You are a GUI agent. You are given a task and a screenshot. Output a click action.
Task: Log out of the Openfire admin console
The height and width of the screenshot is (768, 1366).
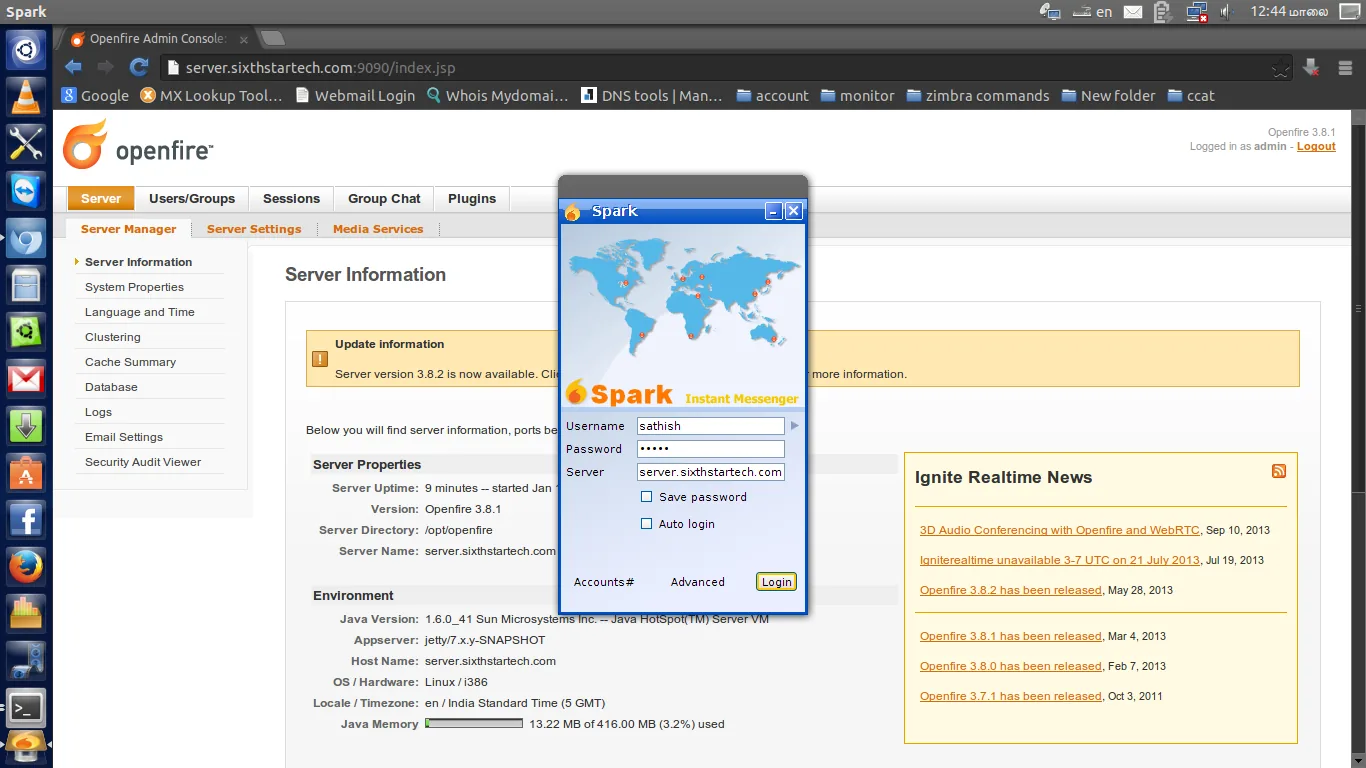[1316, 146]
